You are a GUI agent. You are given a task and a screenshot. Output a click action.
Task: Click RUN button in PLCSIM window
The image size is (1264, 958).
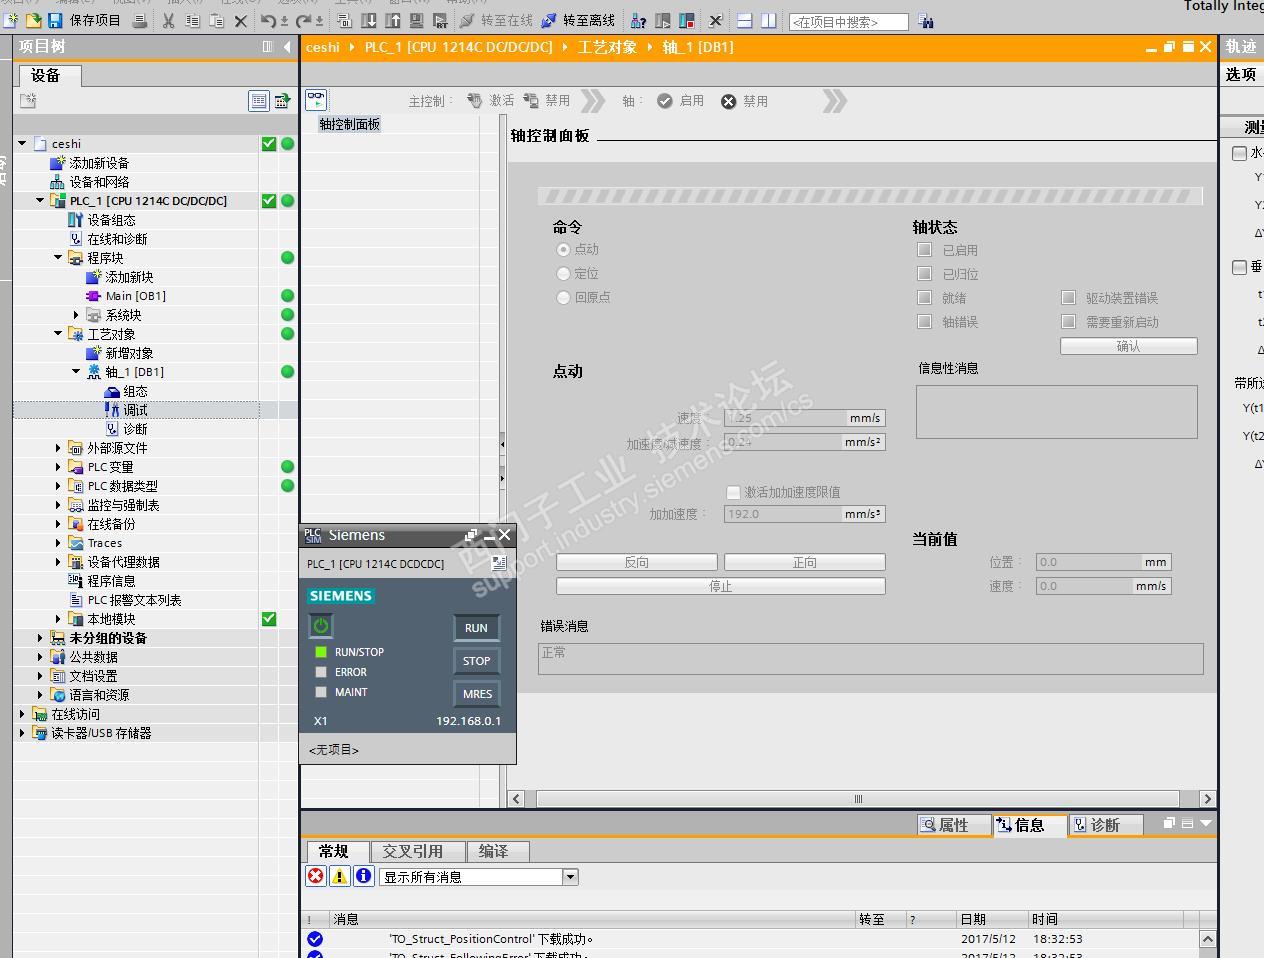(x=476, y=628)
